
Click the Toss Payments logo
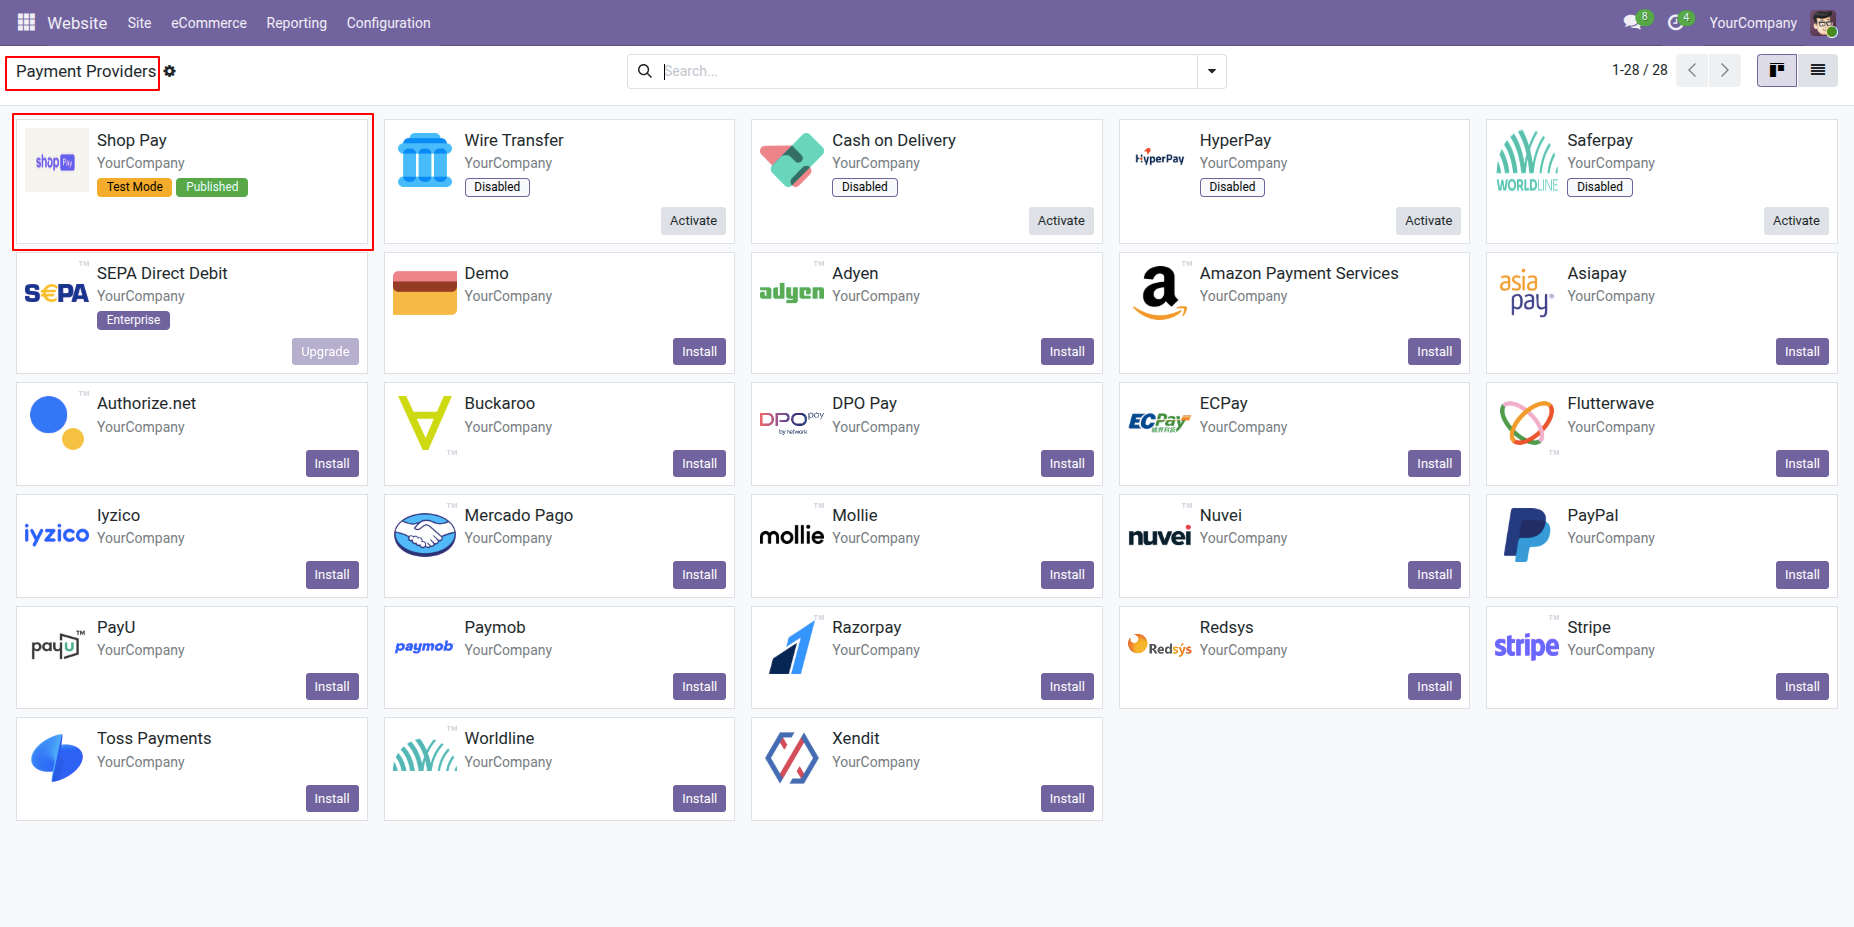point(56,758)
